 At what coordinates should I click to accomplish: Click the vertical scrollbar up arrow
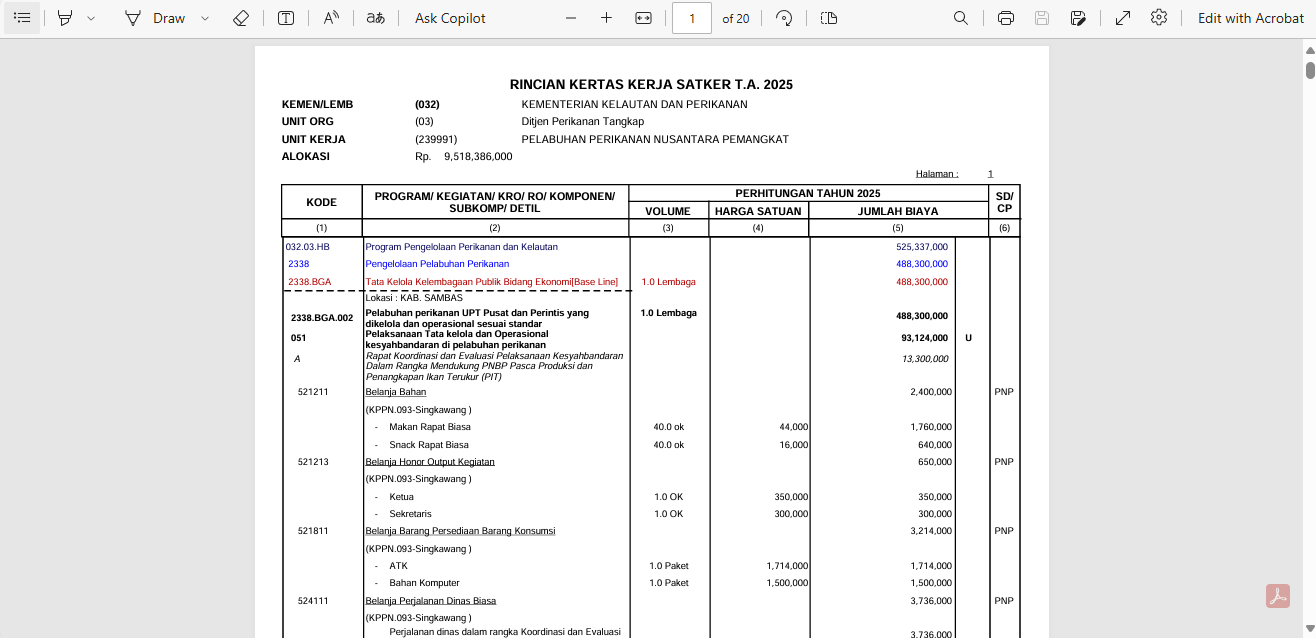pos(1310,48)
